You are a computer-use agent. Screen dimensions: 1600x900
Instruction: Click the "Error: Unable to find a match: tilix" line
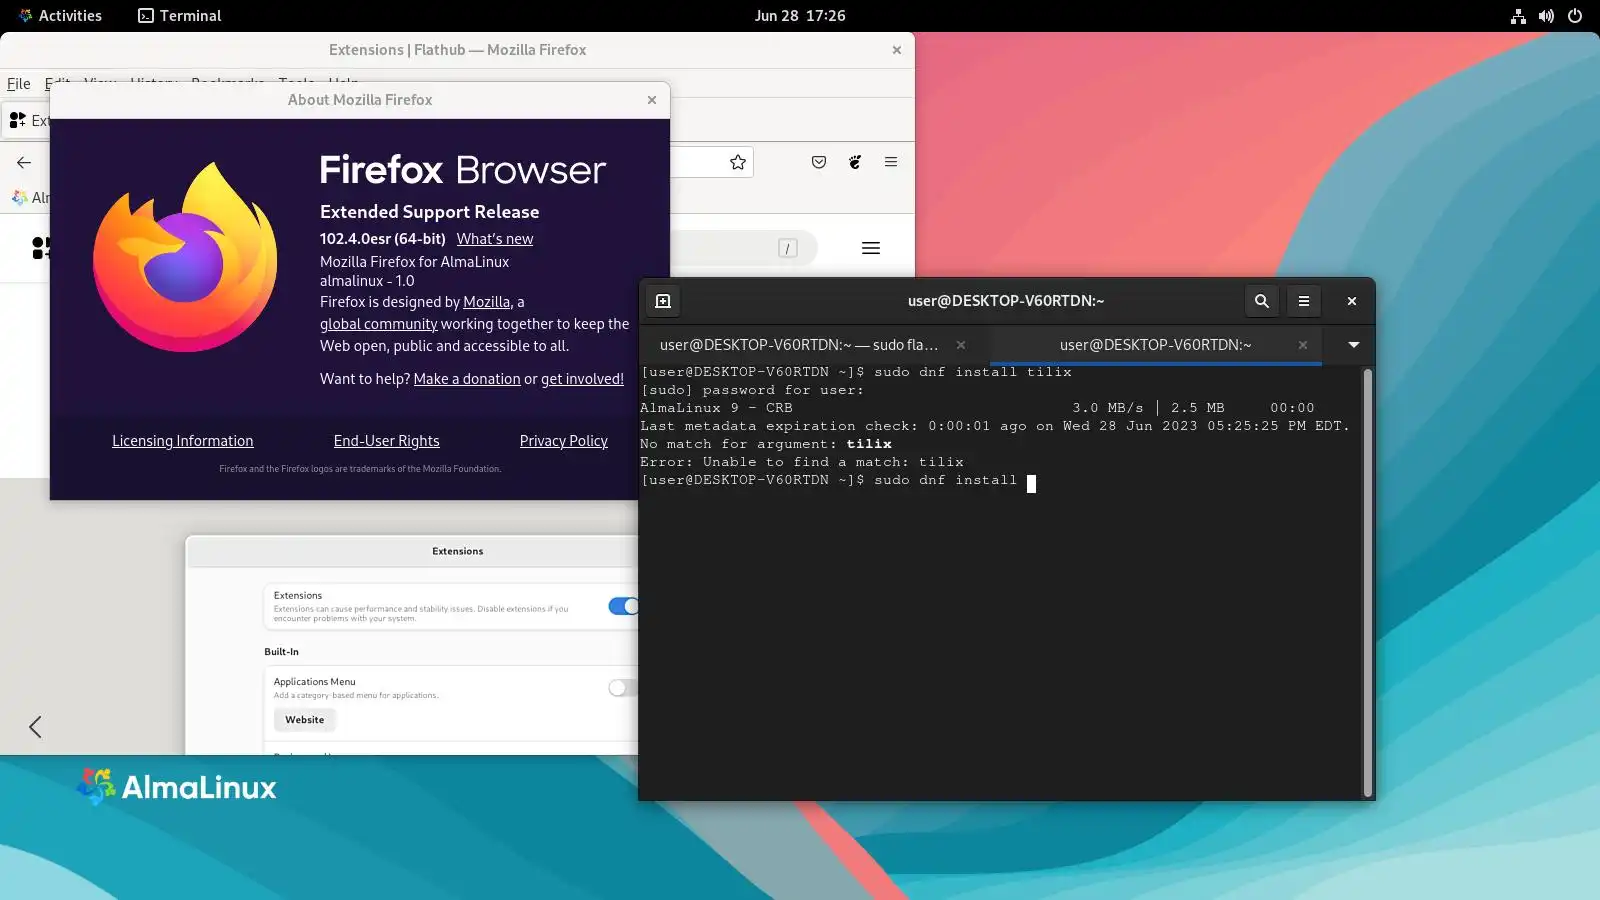802,462
